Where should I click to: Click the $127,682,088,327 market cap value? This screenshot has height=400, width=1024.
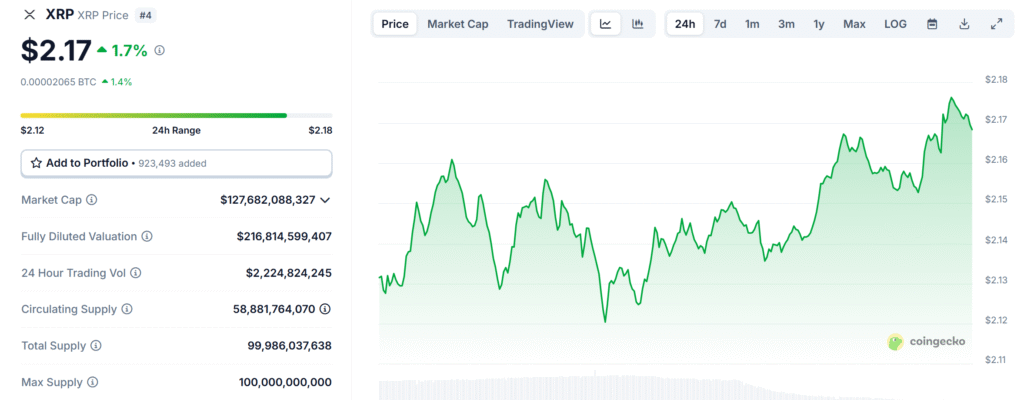pos(268,200)
